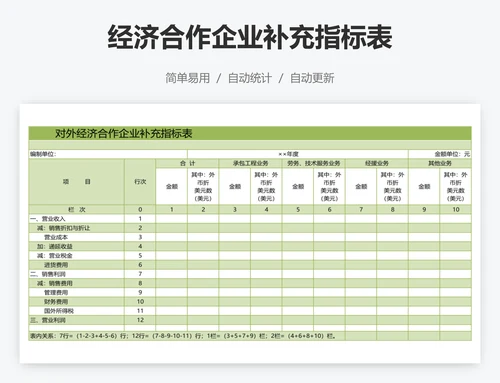Click the 编制单位: cell
This screenshot has height=383, width=500.
tap(108, 154)
